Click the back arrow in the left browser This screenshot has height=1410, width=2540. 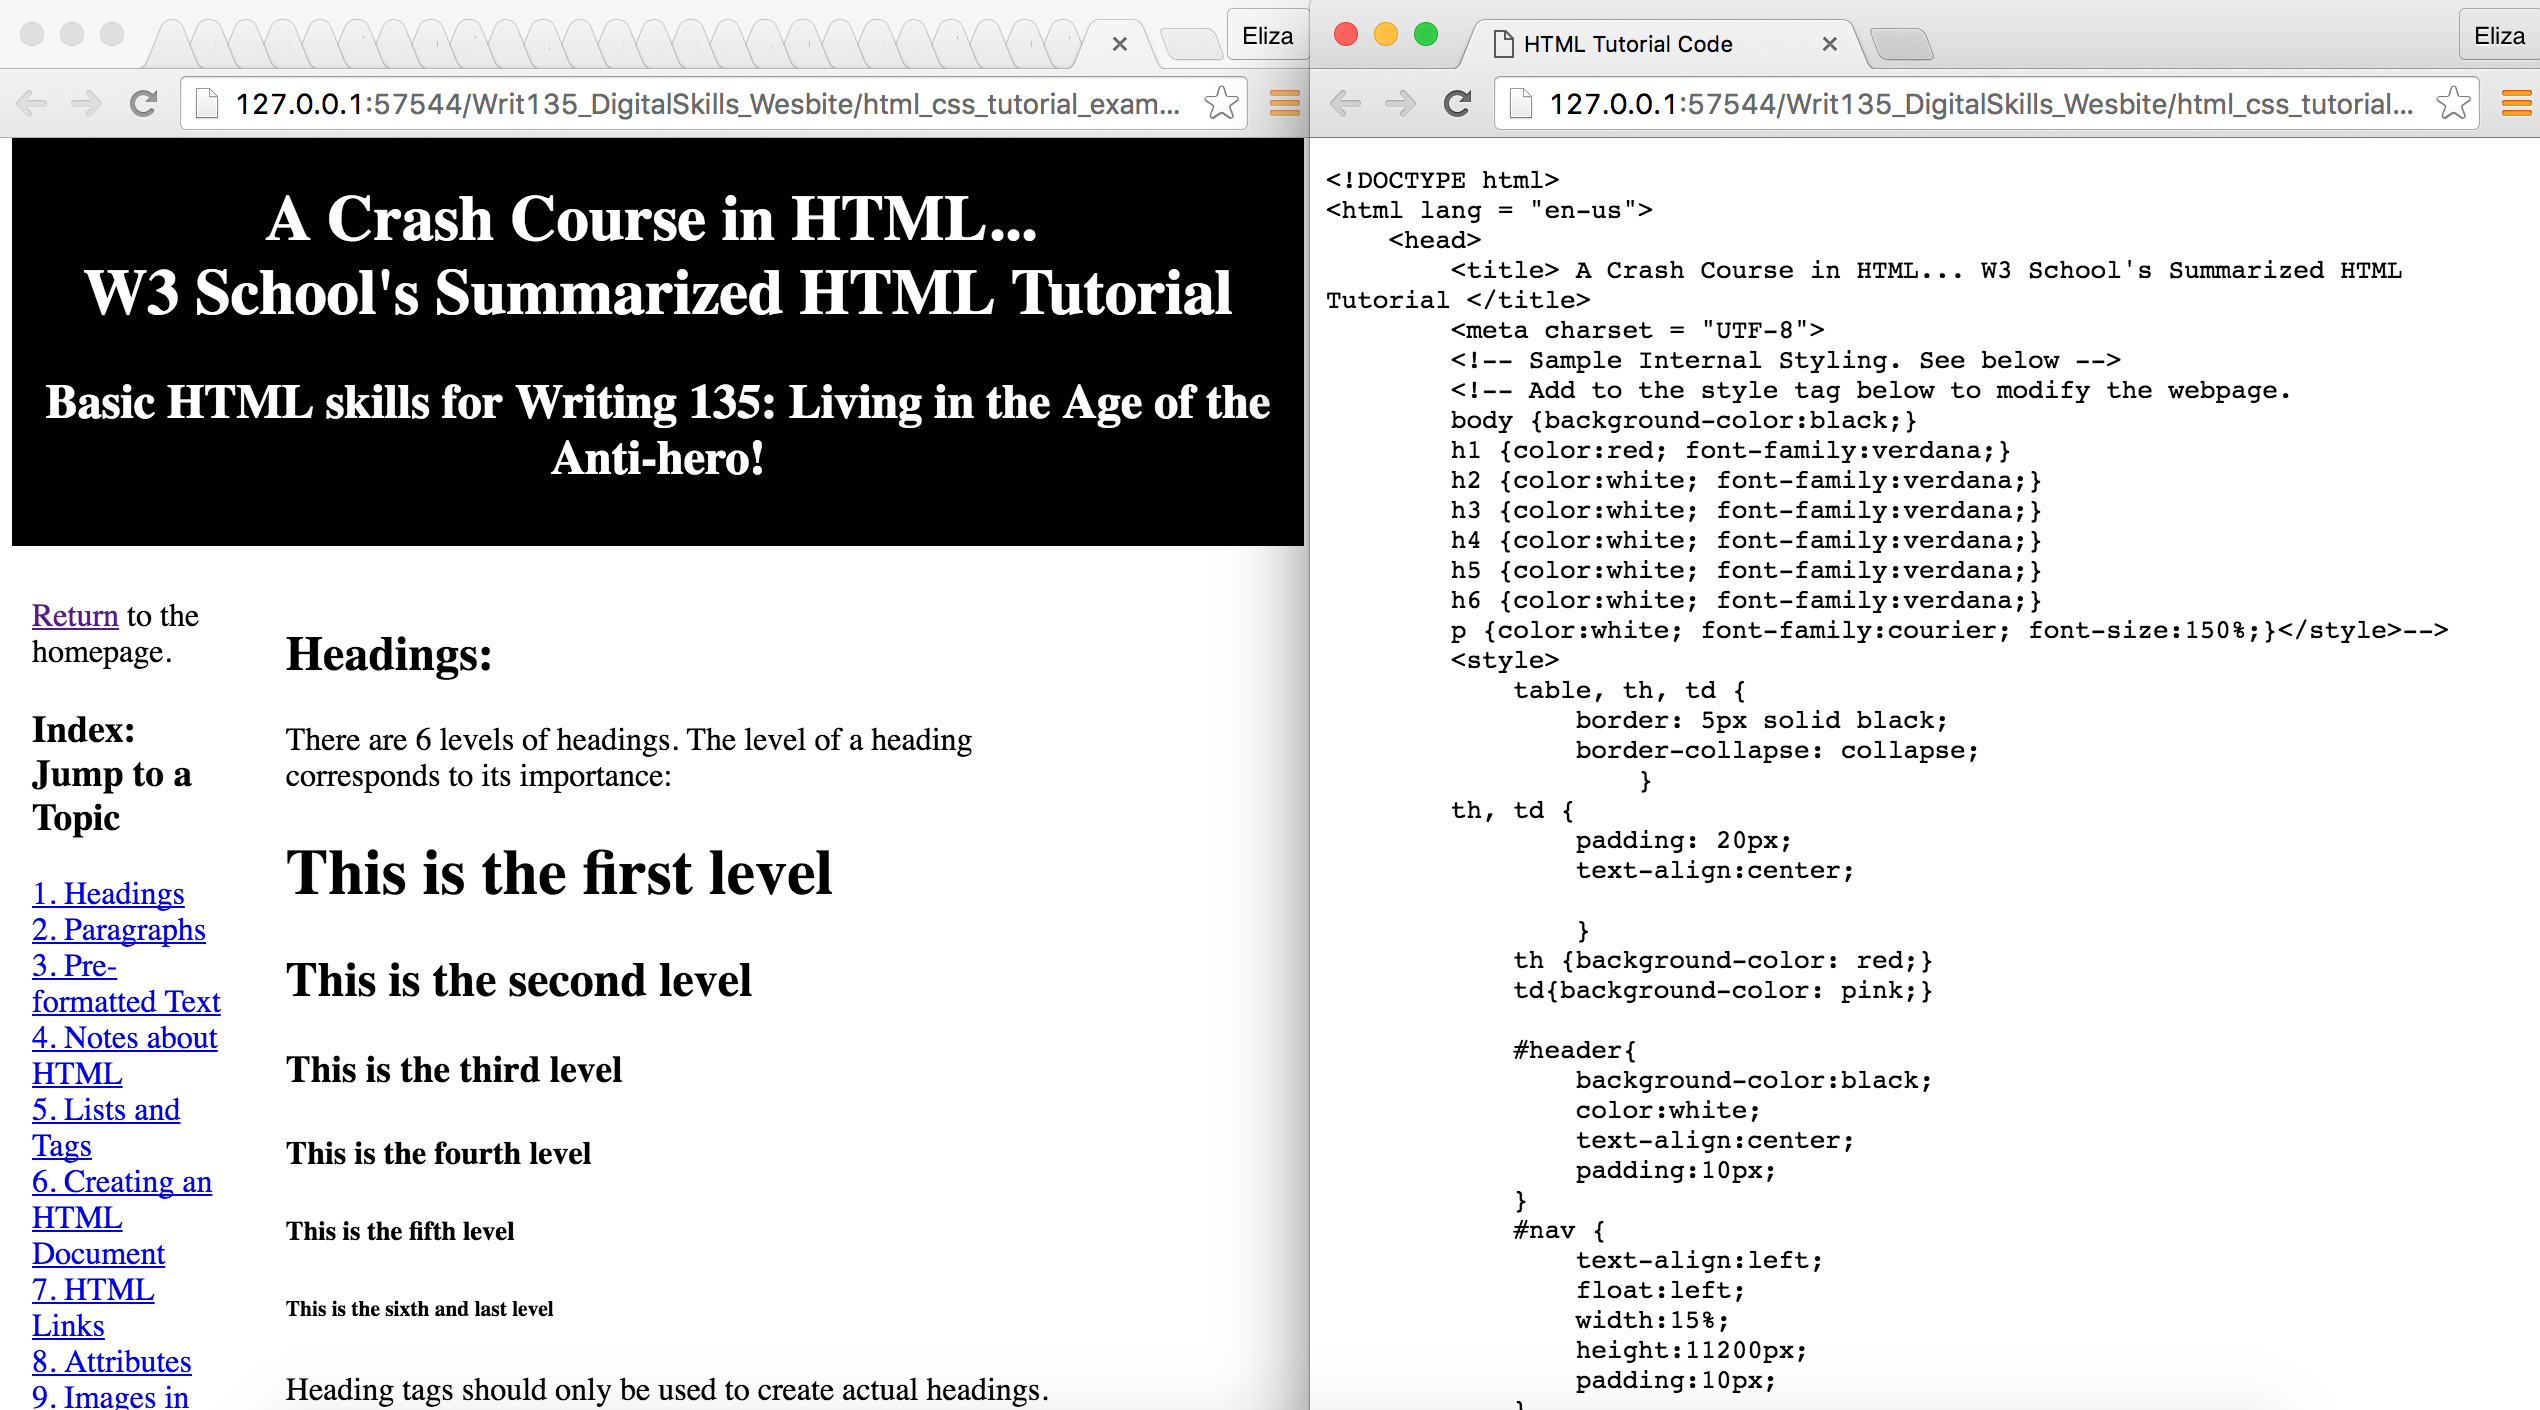31,103
